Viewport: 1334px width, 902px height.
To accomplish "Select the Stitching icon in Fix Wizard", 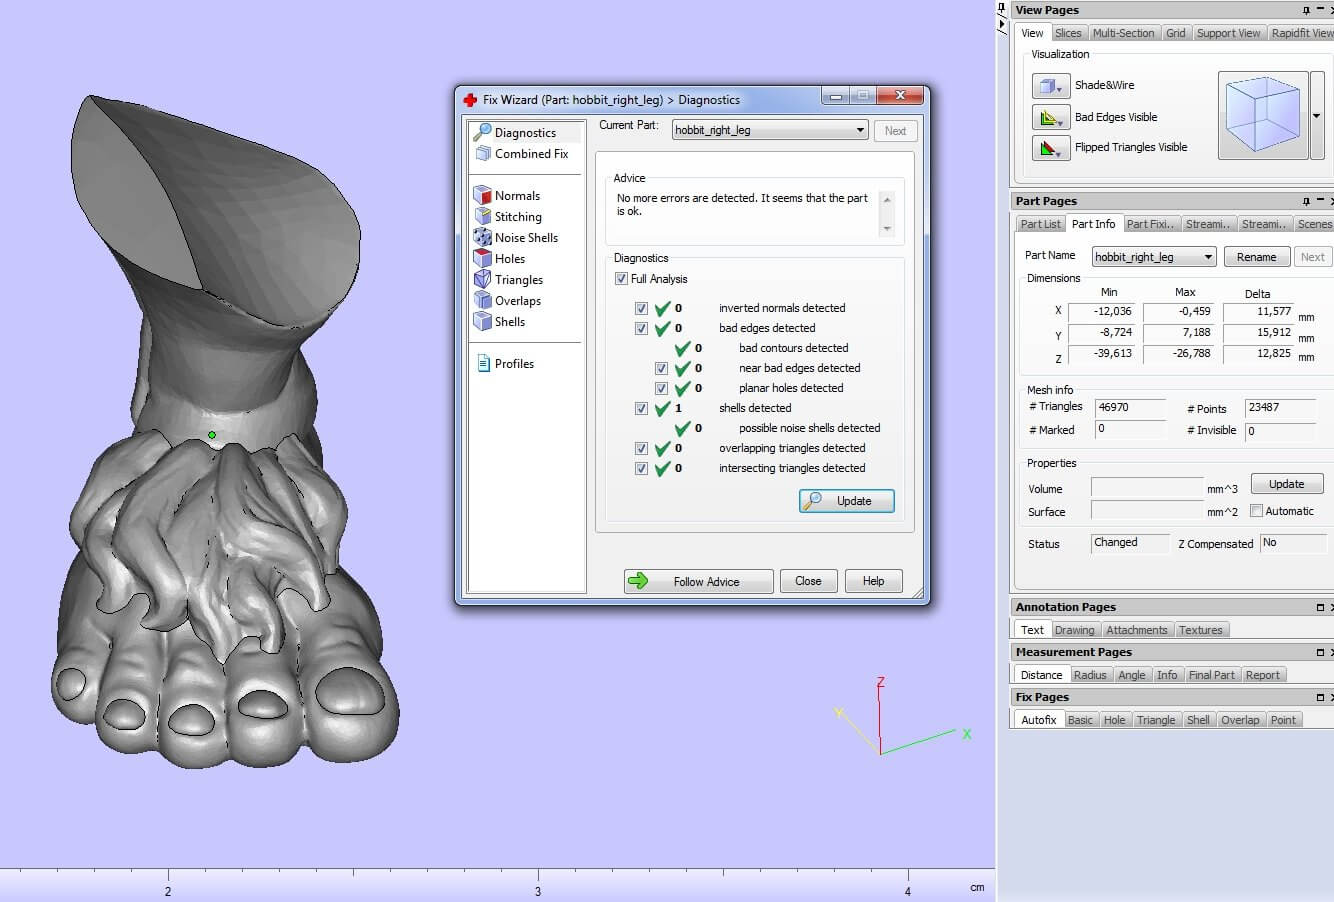I will 483,216.
